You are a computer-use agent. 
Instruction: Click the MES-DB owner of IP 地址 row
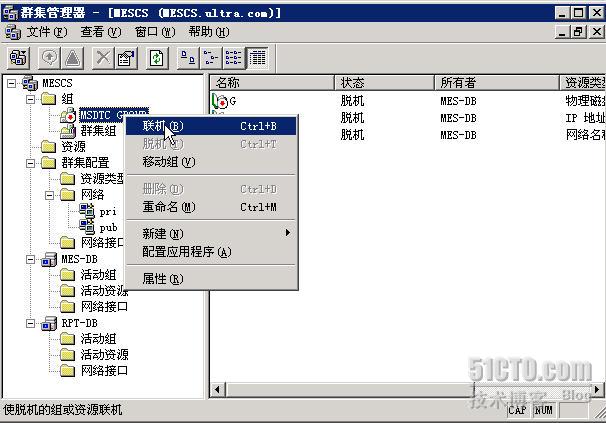tap(458, 118)
